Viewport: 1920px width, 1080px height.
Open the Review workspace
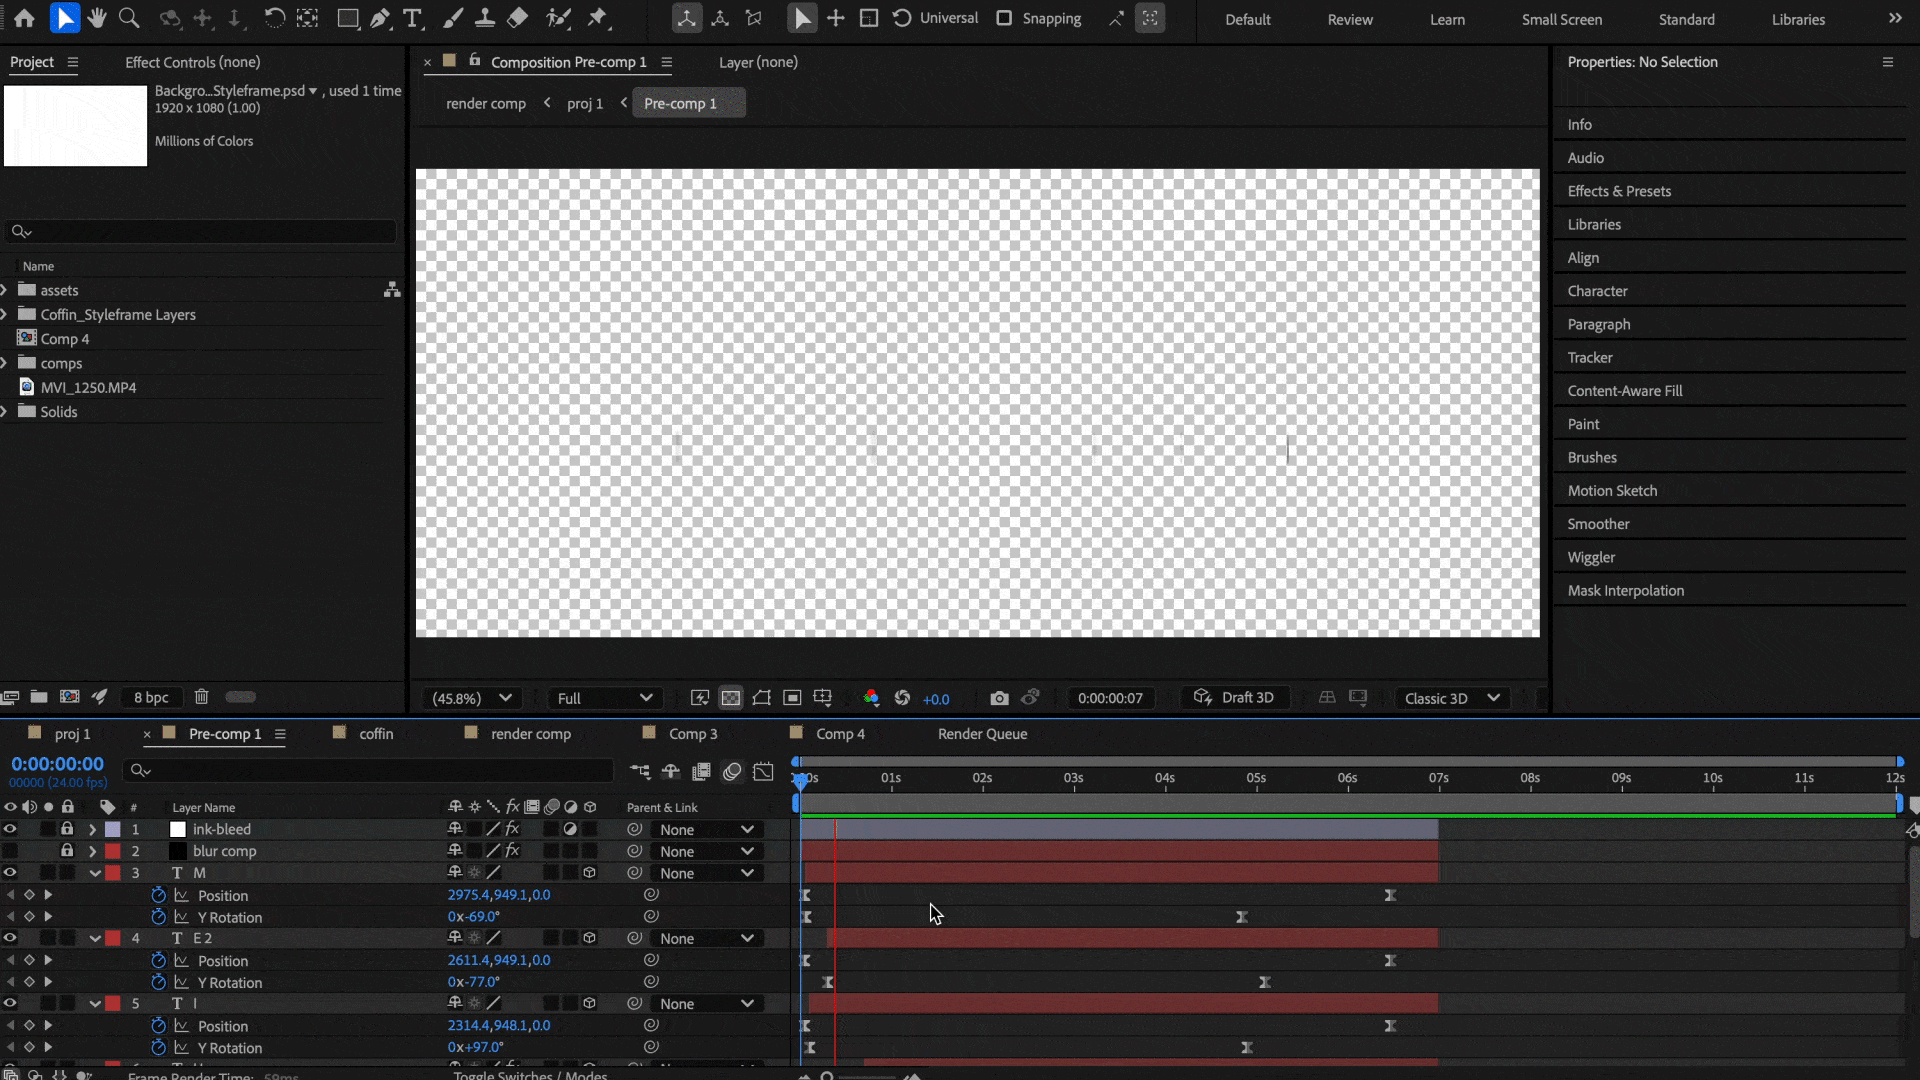[x=1349, y=19]
